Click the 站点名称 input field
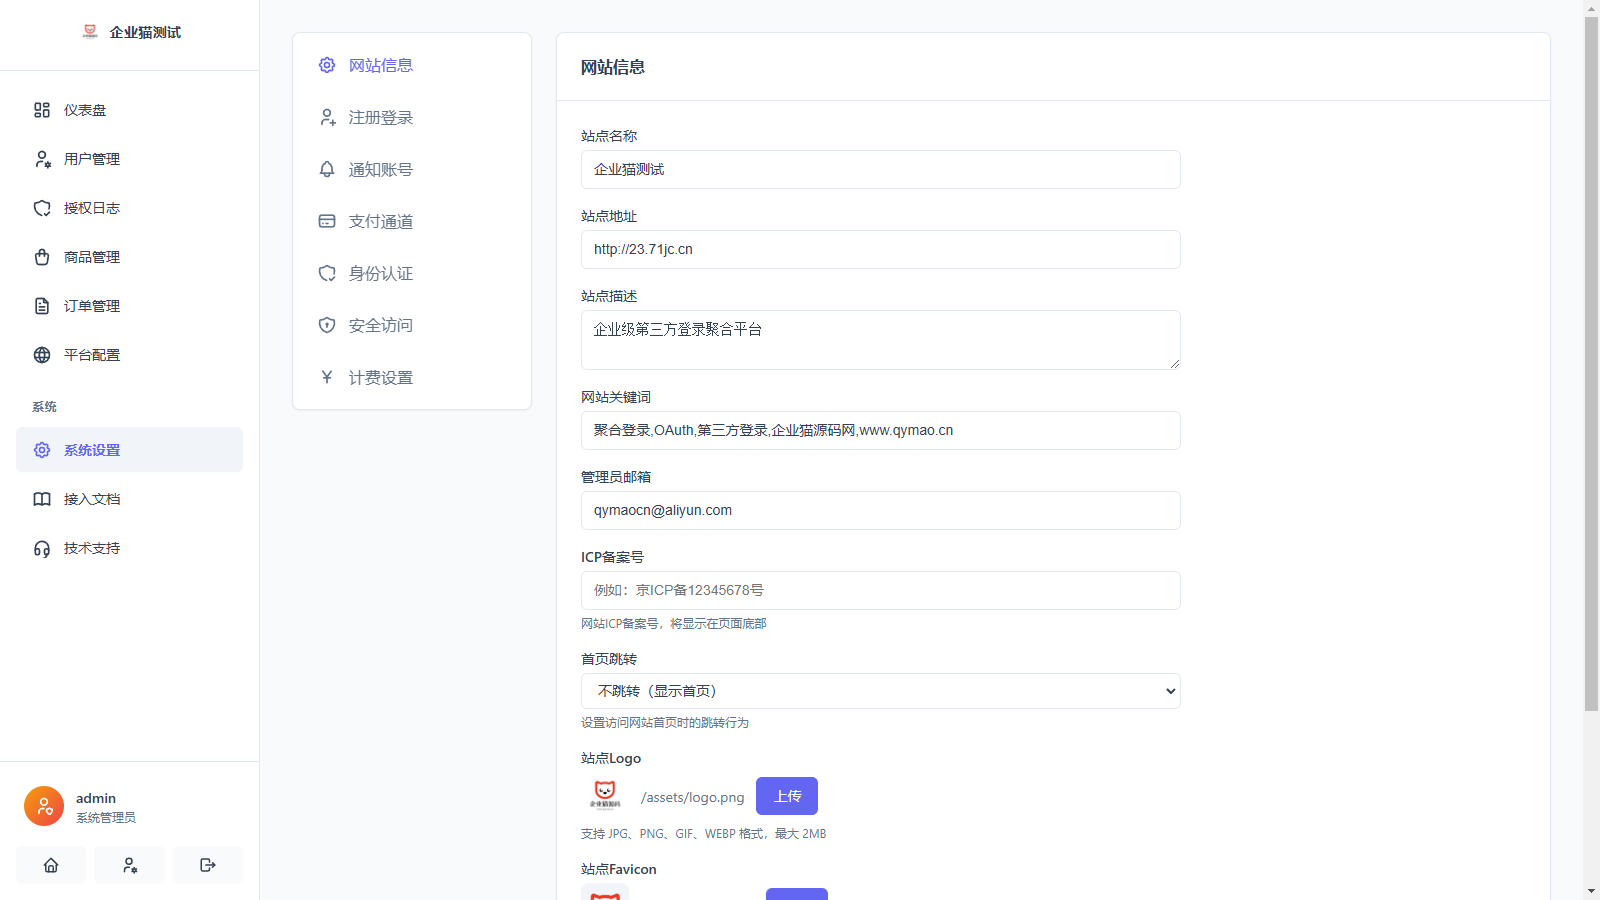The width and height of the screenshot is (1600, 900). click(x=880, y=170)
